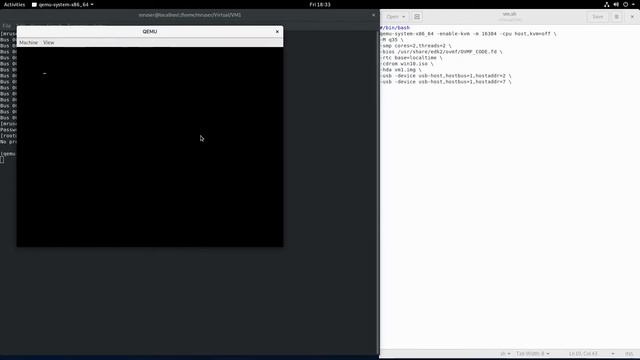Screen dimensions: 640x360
Task: Click the Ln, Col indicator in gedit
Action: (583, 353)
